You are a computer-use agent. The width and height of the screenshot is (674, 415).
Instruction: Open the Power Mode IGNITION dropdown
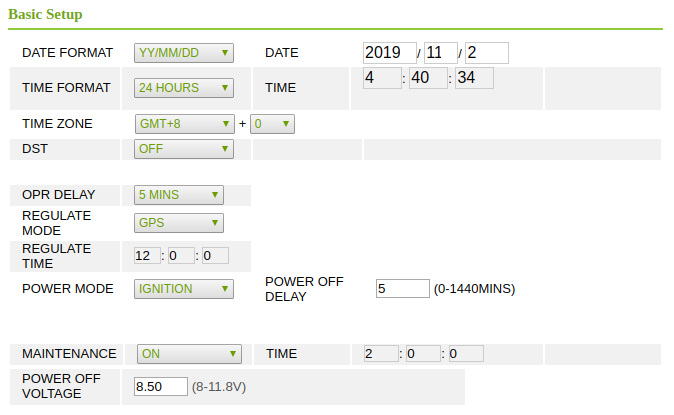[184, 289]
